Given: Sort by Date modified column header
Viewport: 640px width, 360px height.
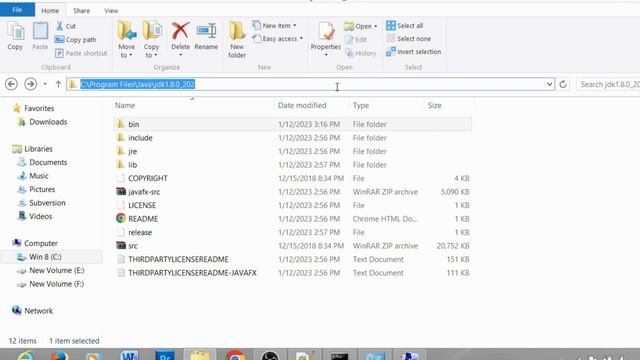Looking at the screenshot, I should [x=302, y=105].
